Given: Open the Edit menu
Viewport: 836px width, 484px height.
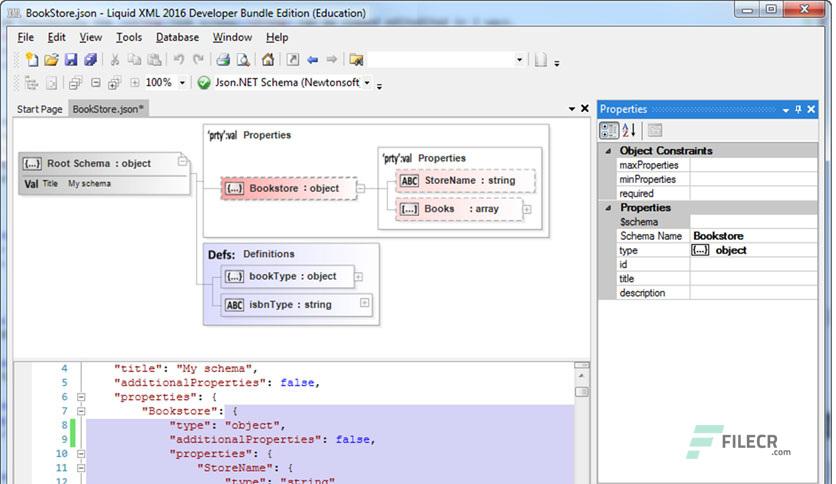Looking at the screenshot, I should pyautogui.click(x=56, y=37).
